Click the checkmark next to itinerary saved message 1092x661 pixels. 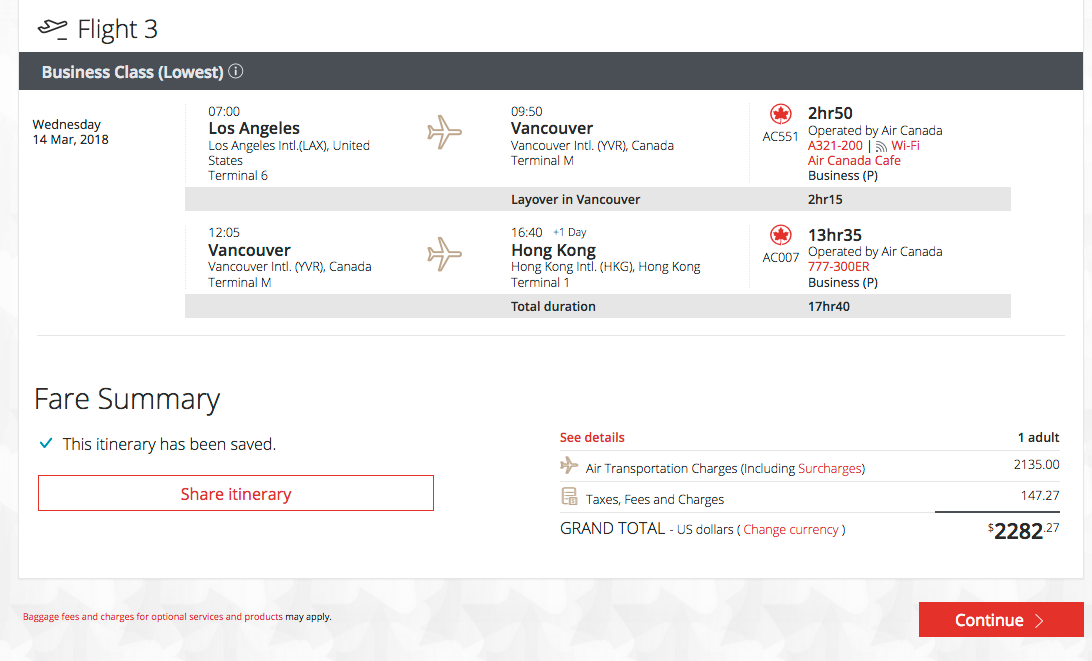coord(46,443)
